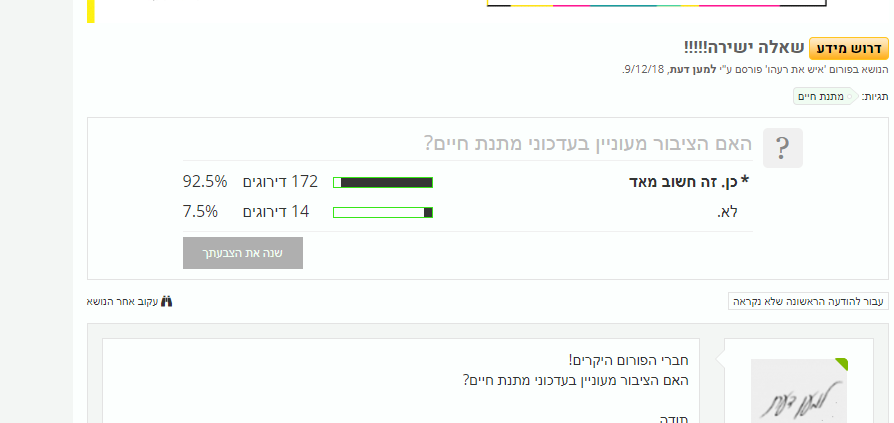Click the binoculars follow-topic icon

click(167, 301)
